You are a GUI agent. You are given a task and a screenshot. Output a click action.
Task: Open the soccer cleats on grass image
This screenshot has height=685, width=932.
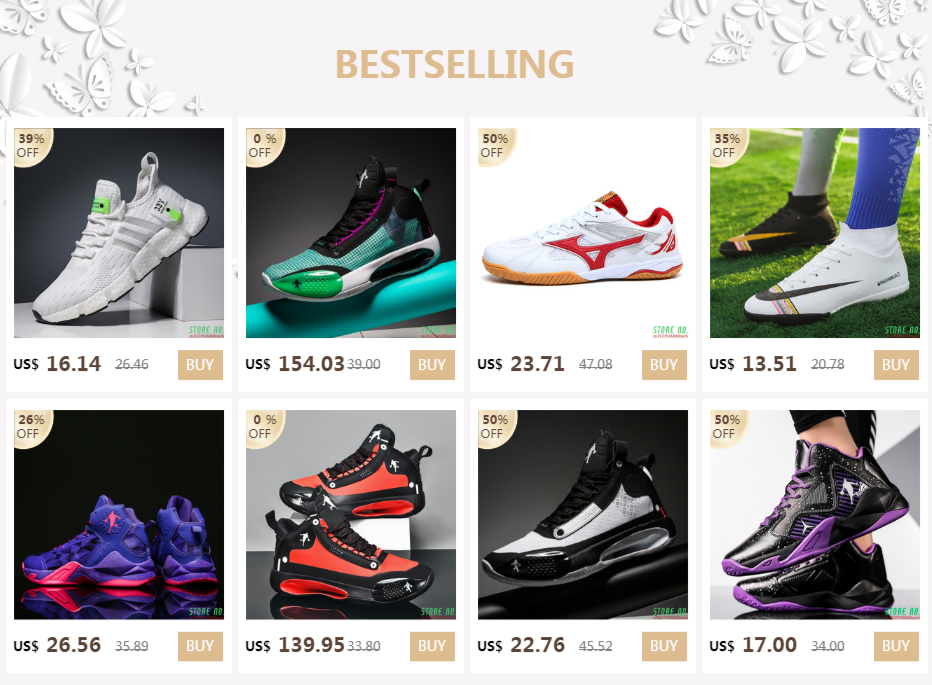click(814, 233)
